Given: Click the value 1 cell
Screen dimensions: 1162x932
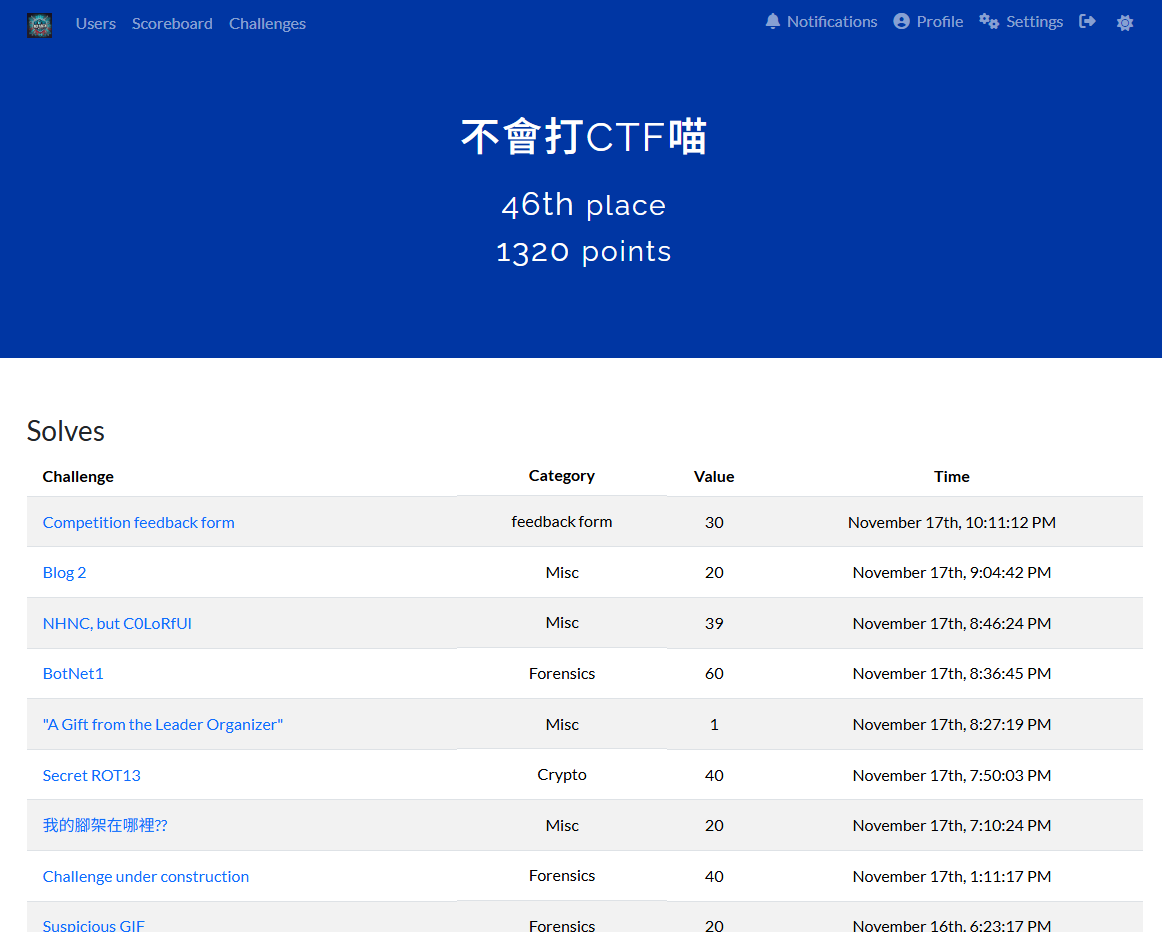Looking at the screenshot, I should click(x=714, y=725).
